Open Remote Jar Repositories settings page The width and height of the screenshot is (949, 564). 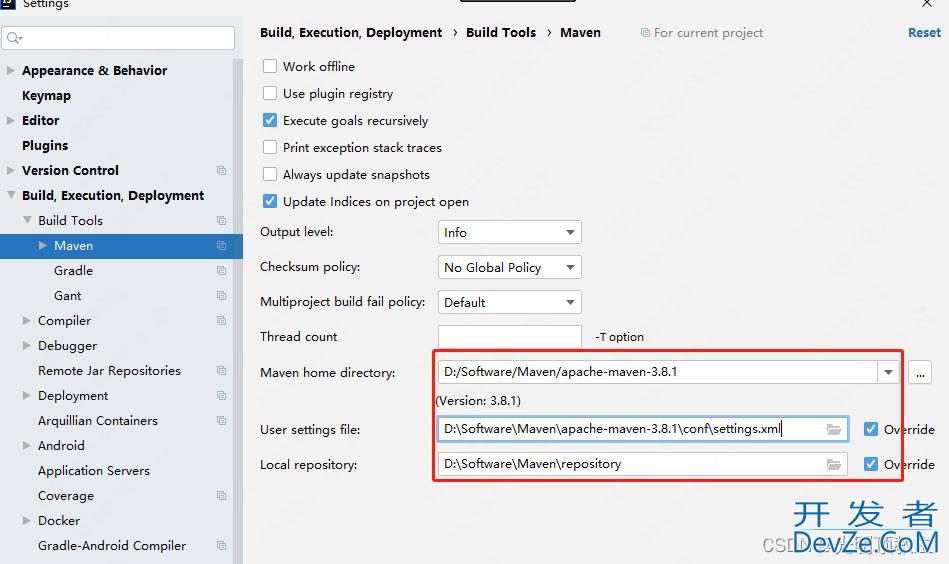click(x=110, y=370)
